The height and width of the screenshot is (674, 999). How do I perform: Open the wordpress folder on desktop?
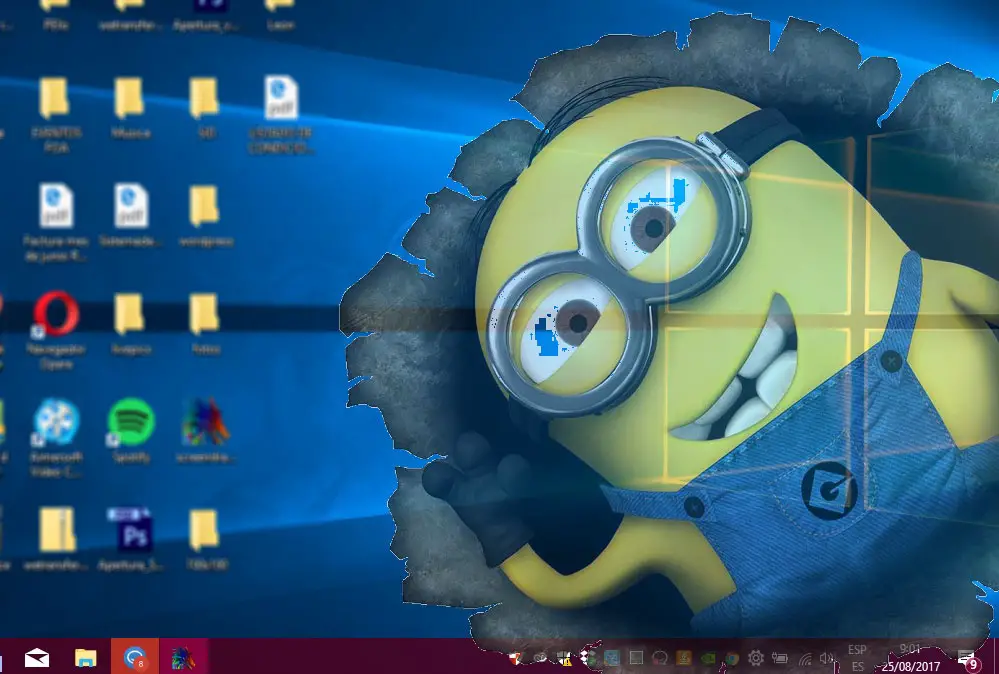point(204,205)
